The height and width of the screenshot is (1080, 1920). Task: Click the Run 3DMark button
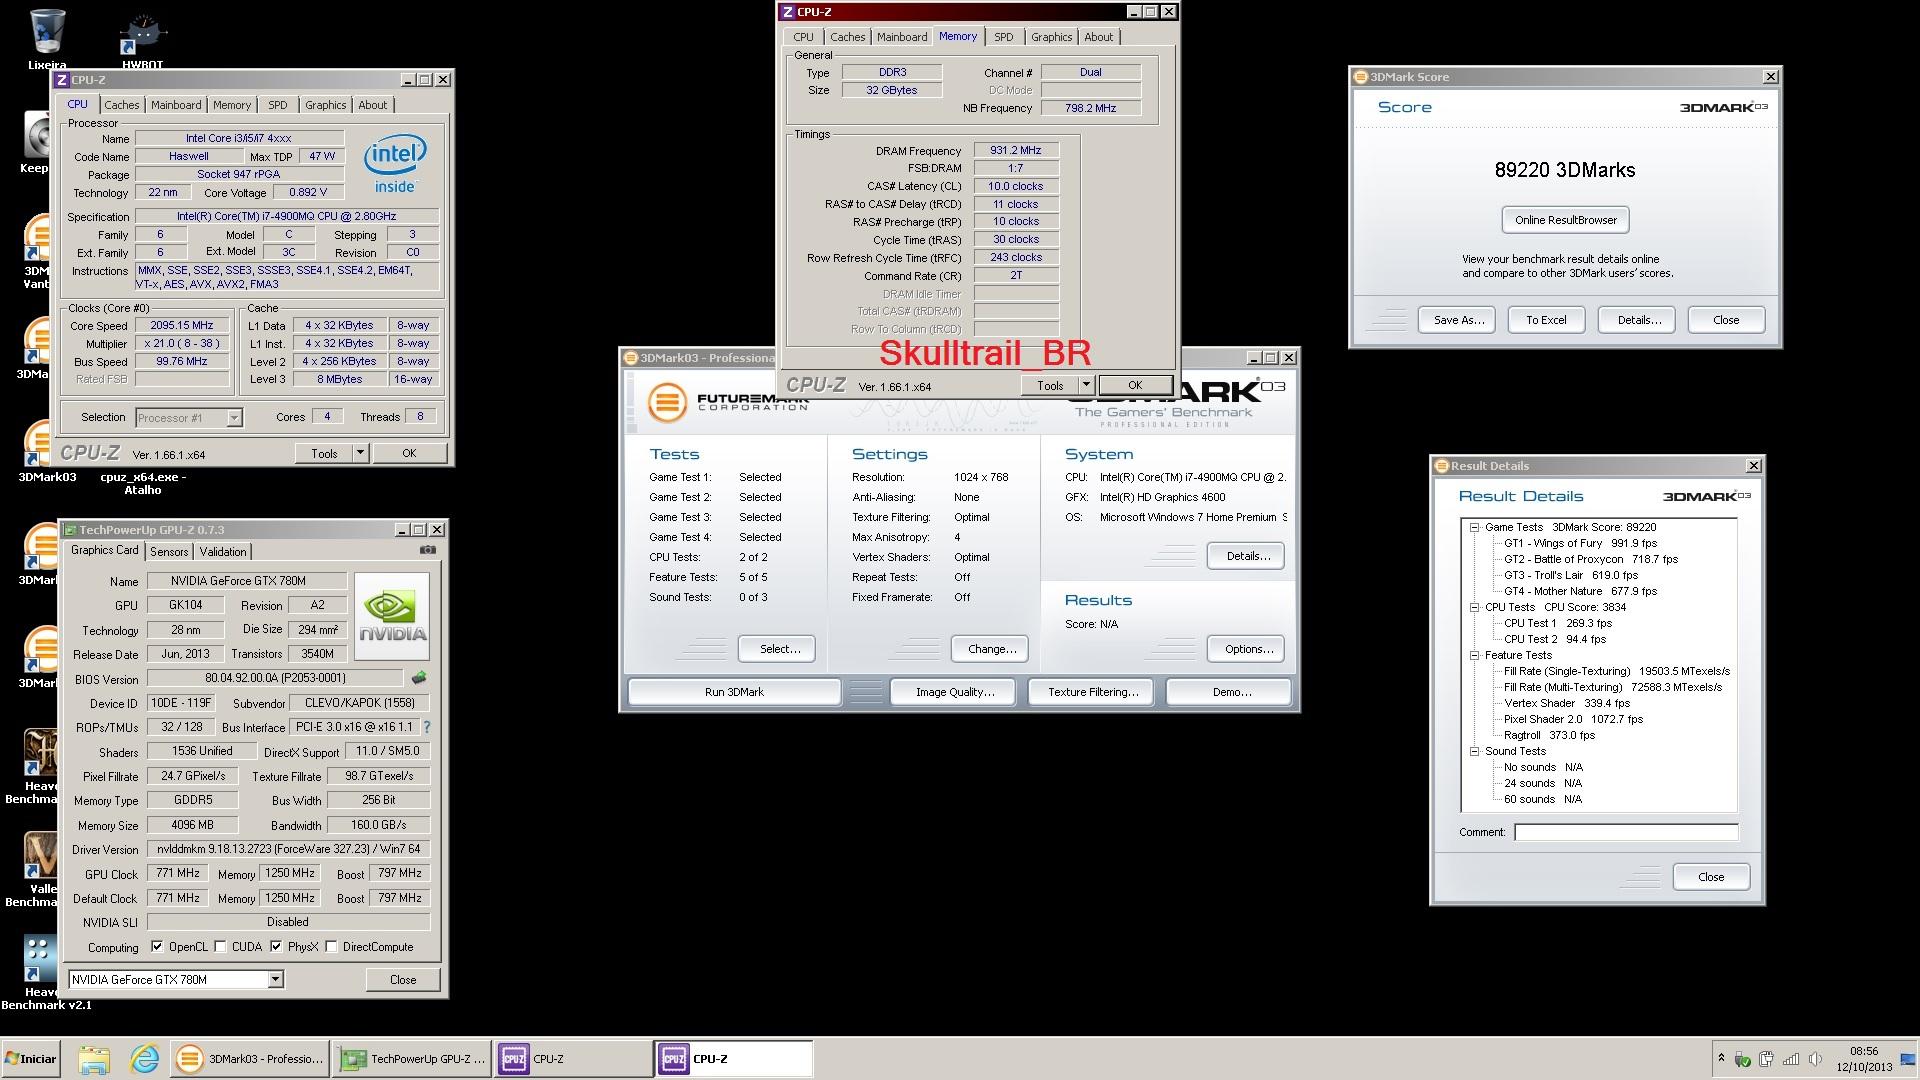(734, 692)
